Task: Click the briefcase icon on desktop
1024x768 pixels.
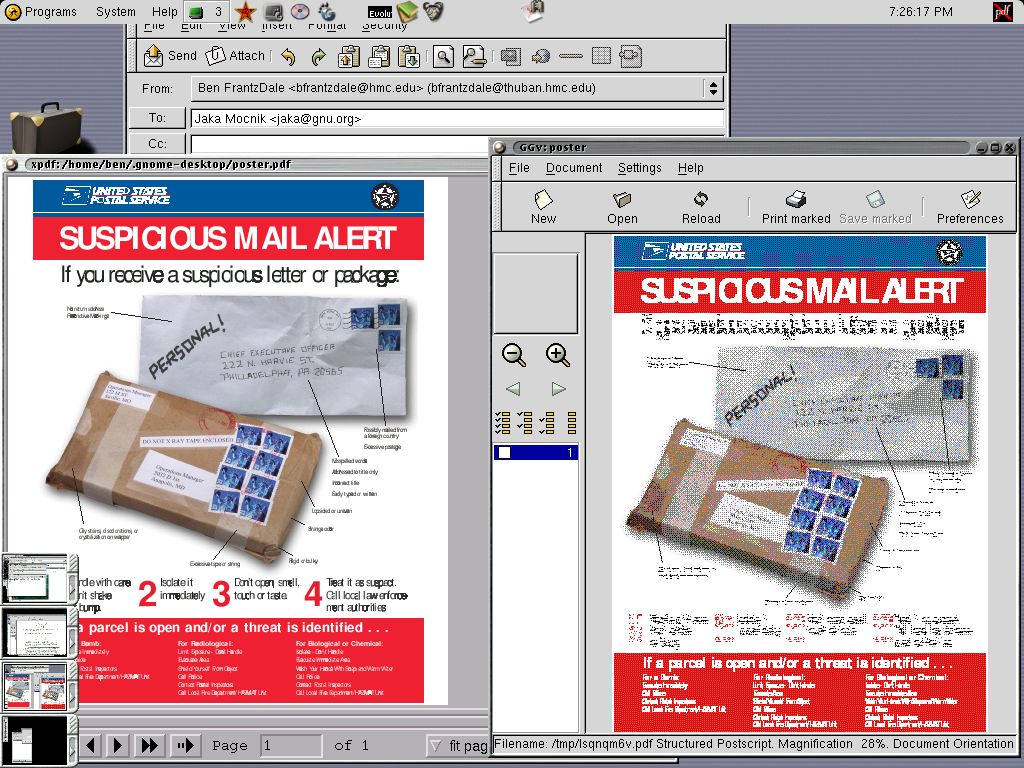Action: pyautogui.click(x=47, y=127)
